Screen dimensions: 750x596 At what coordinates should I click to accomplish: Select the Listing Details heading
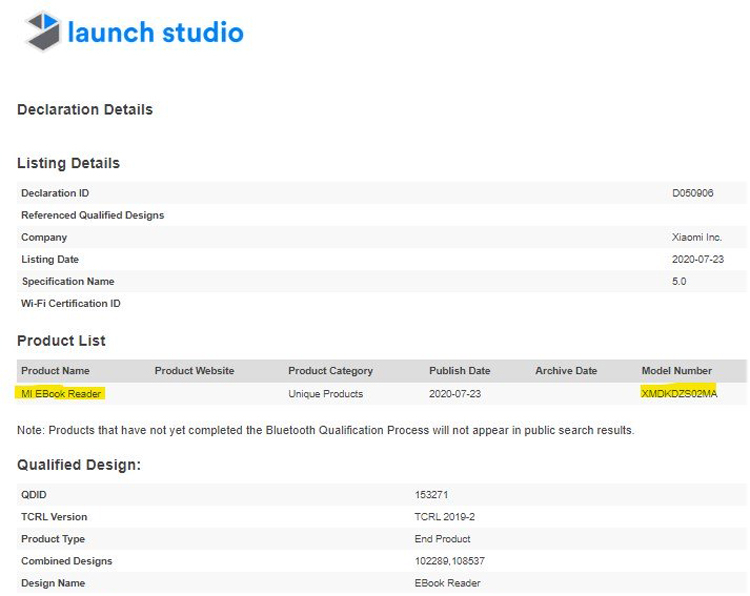coord(68,163)
